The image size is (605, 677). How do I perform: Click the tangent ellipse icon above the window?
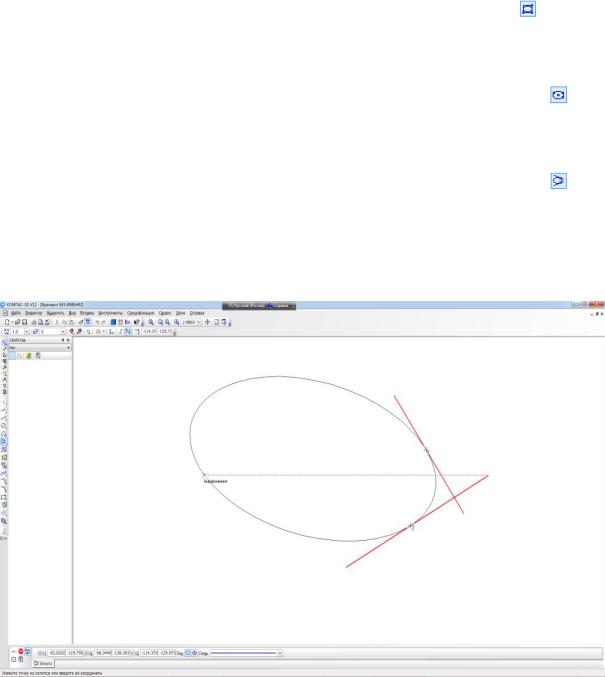point(559,180)
